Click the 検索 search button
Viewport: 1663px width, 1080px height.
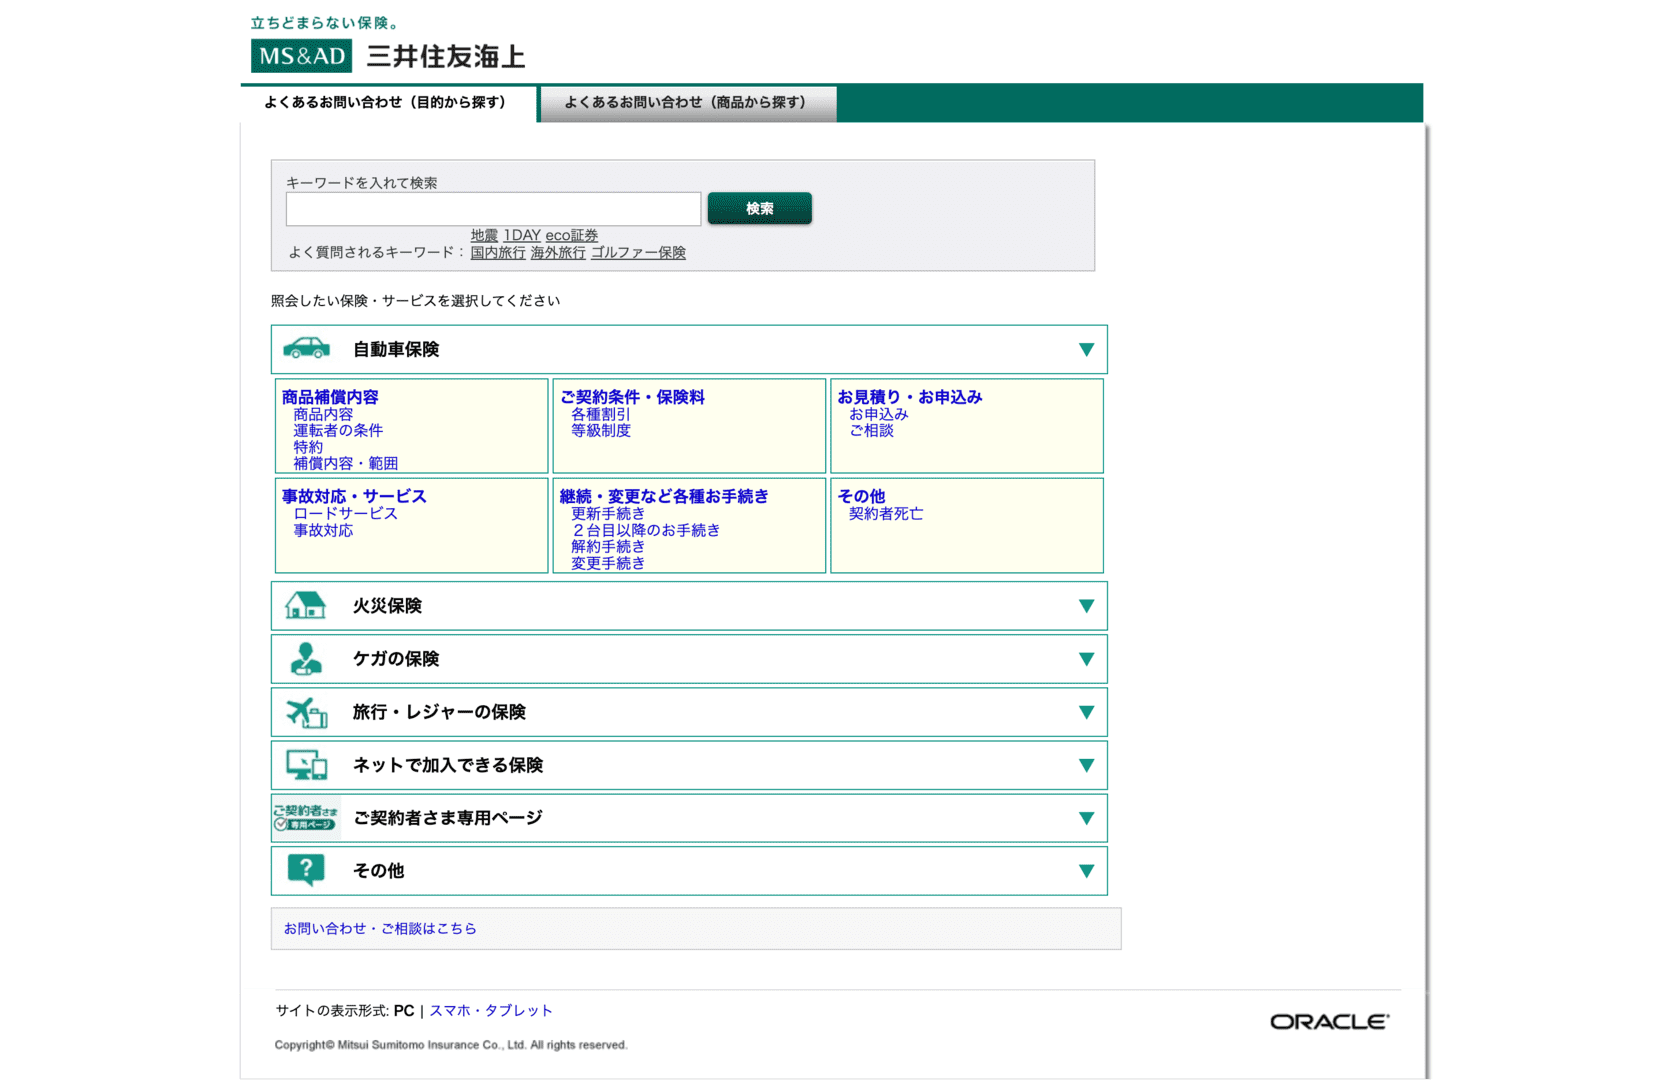click(x=759, y=208)
